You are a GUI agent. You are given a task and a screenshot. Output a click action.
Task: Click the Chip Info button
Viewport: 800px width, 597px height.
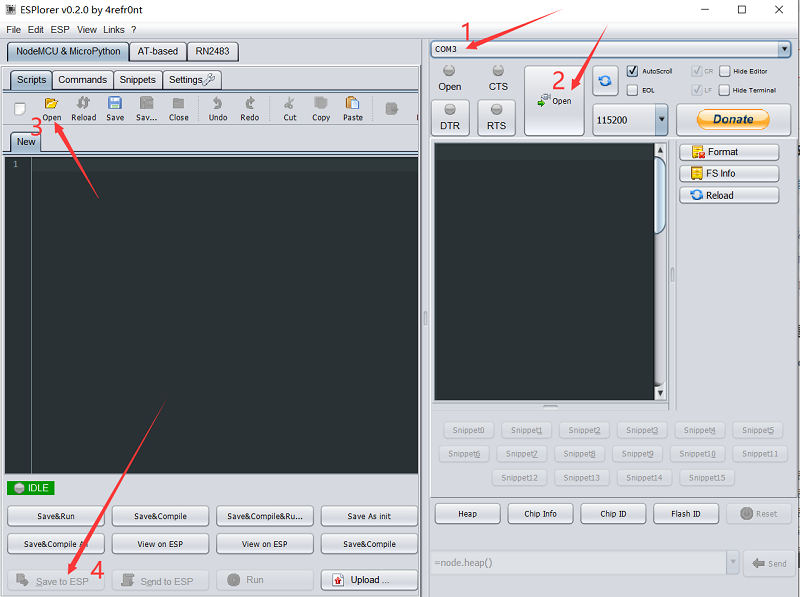[540, 514]
